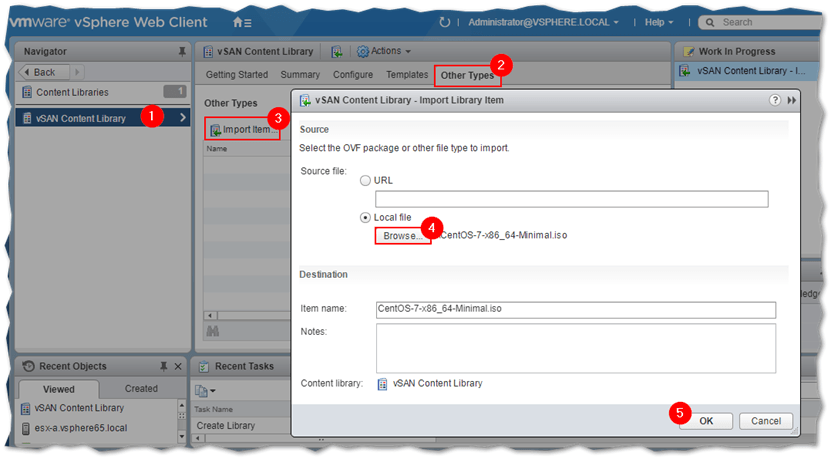This screenshot has height=459, width=831.
Task: Pin the Recent Objects panel
Action: pos(164,366)
